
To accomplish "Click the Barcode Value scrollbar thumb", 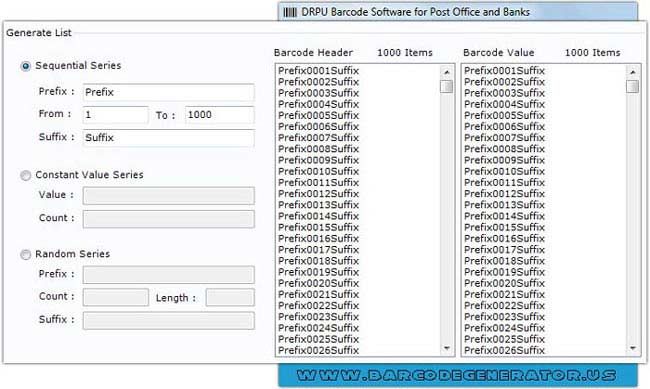I will tap(633, 87).
